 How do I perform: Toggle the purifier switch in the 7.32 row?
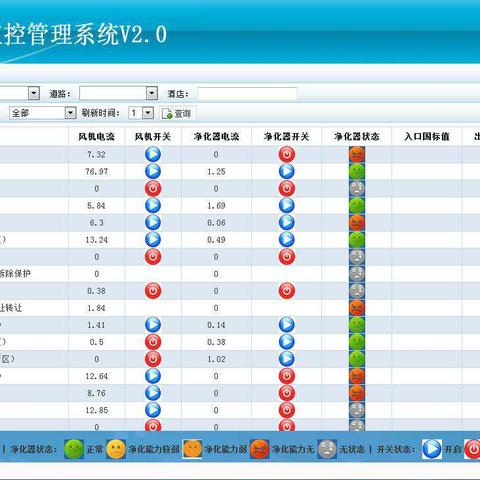coord(287,154)
